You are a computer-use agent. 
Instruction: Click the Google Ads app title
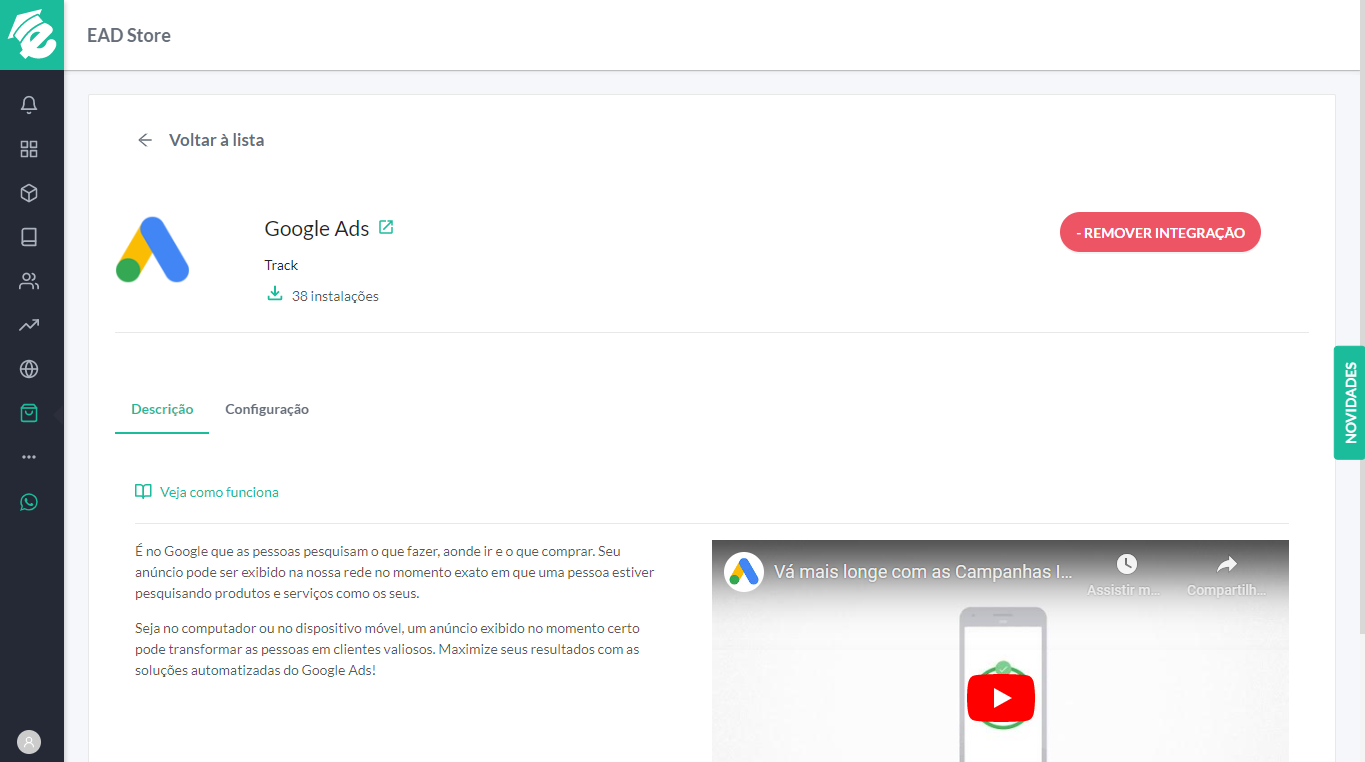coord(317,228)
